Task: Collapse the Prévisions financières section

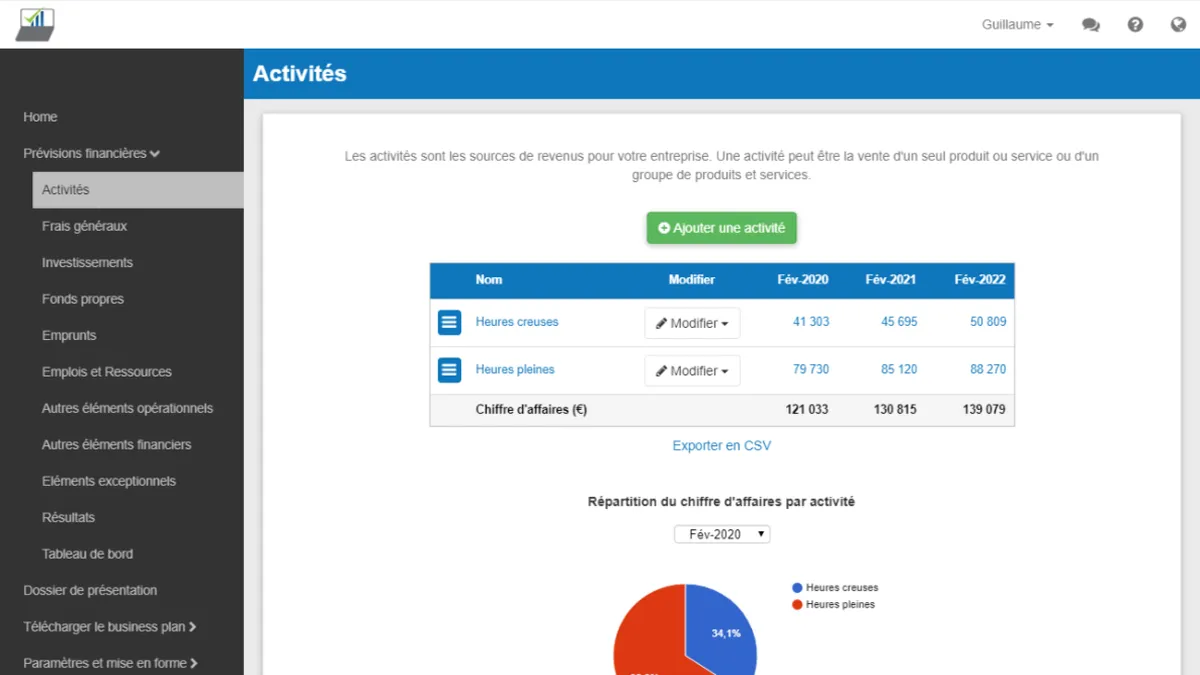Action: click(x=92, y=153)
